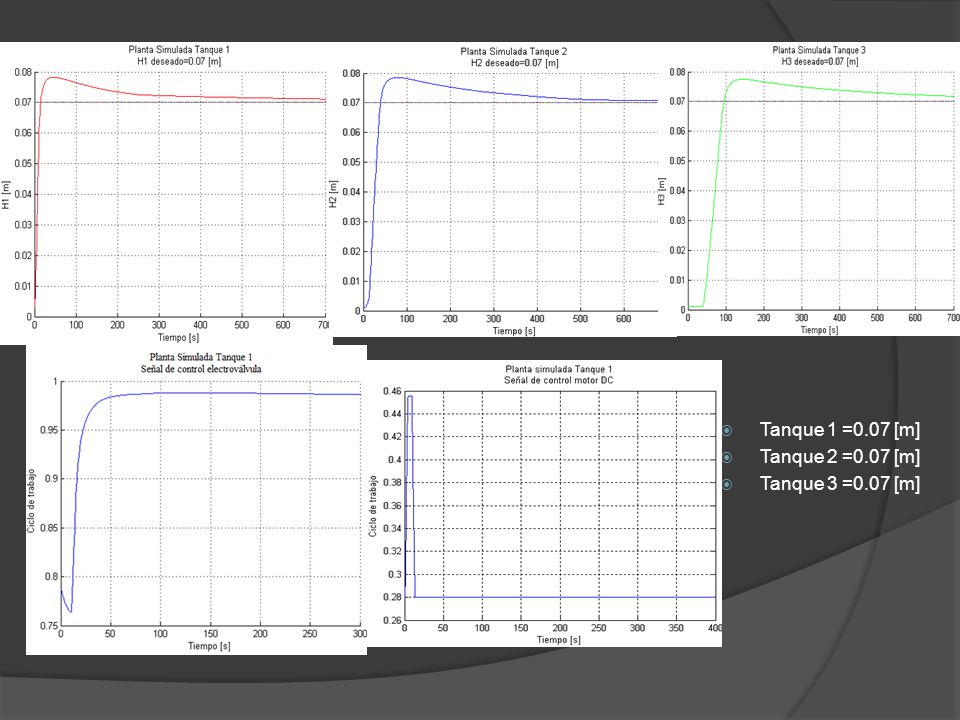Click 'Tiempo [s]' label under Tanque 1 plot
Viewport: 960px width, 720px height.
[178, 337]
